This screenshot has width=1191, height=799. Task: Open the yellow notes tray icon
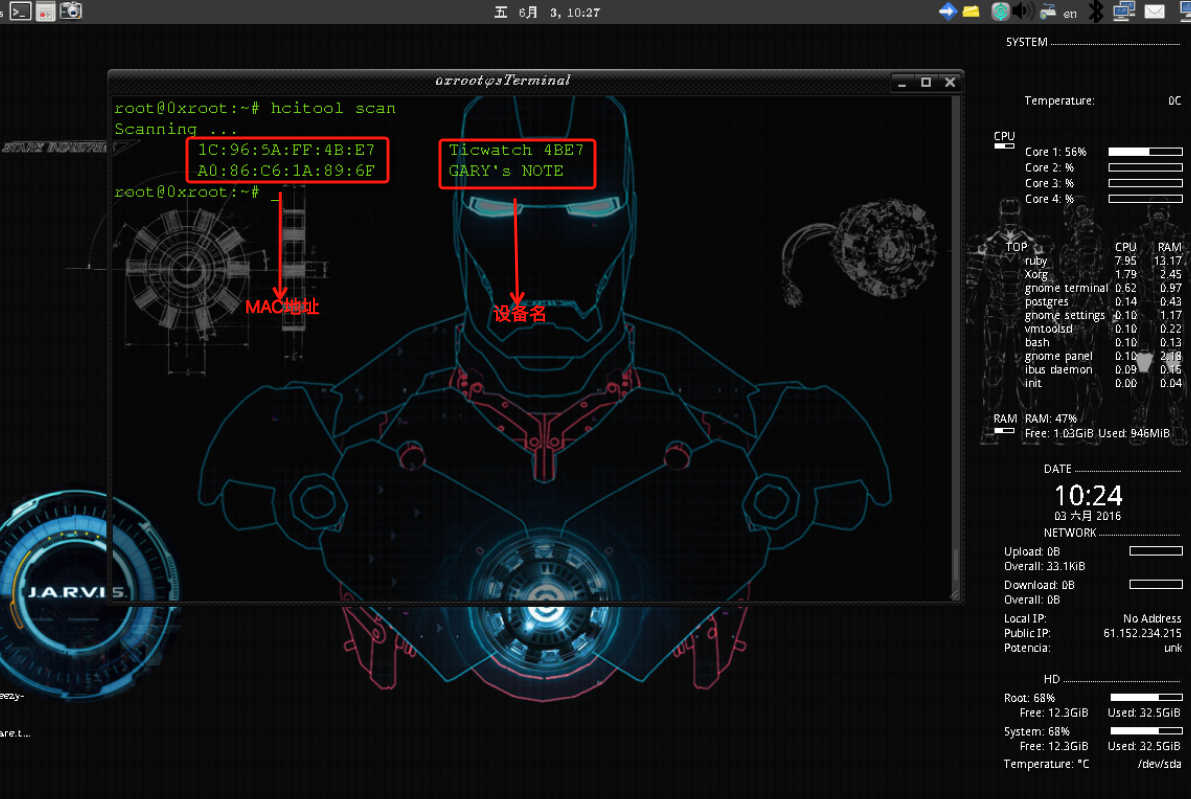[x=971, y=11]
